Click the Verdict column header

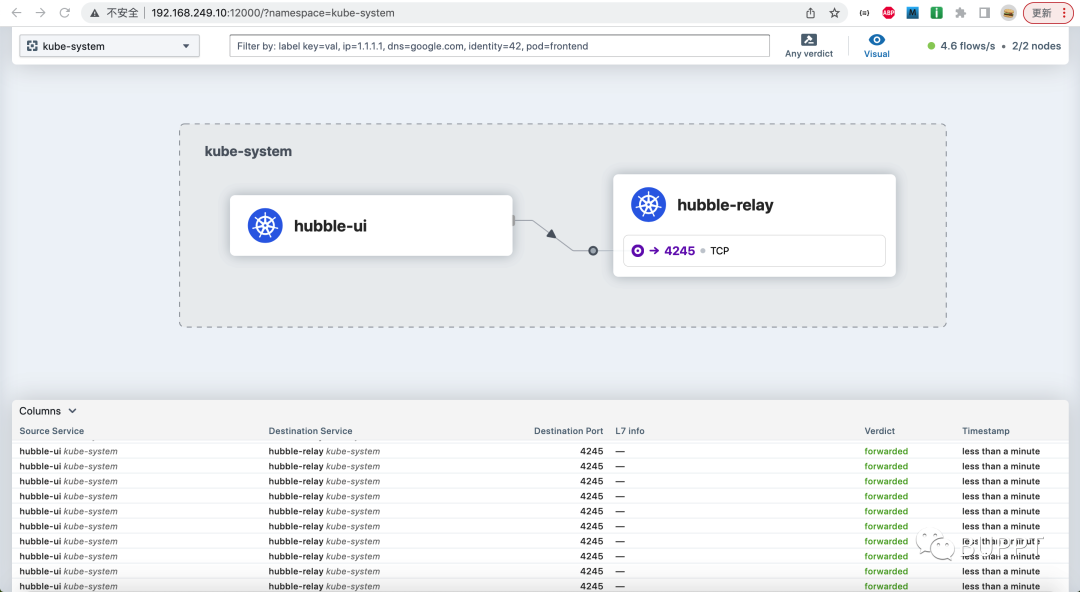pyautogui.click(x=880, y=431)
